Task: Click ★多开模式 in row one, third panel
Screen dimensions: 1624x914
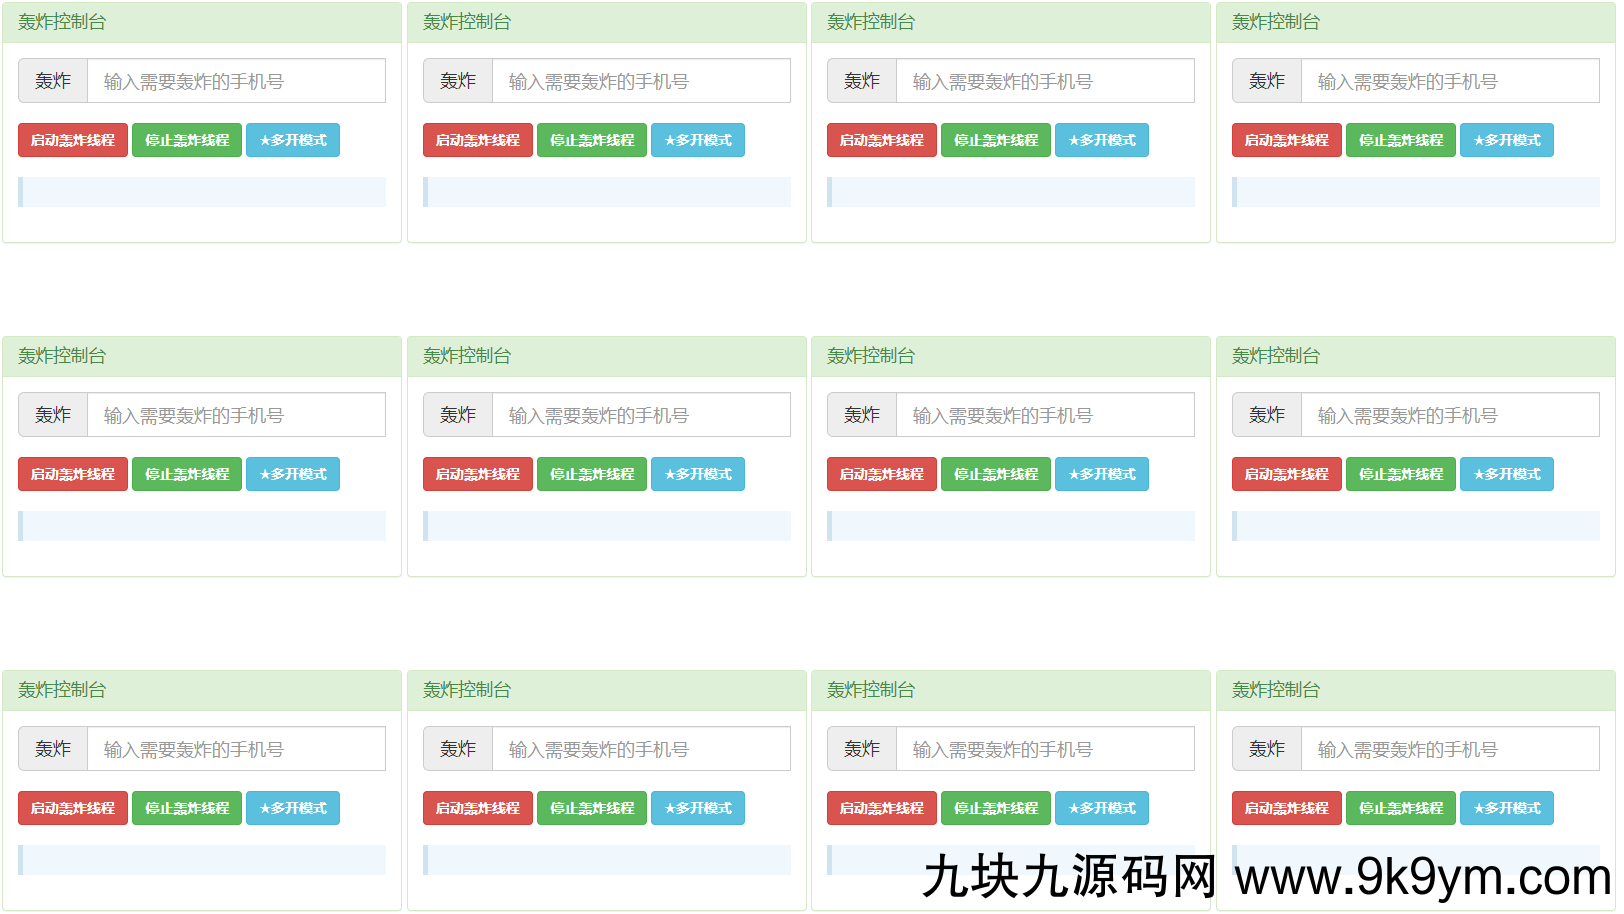Action: 1101,140
